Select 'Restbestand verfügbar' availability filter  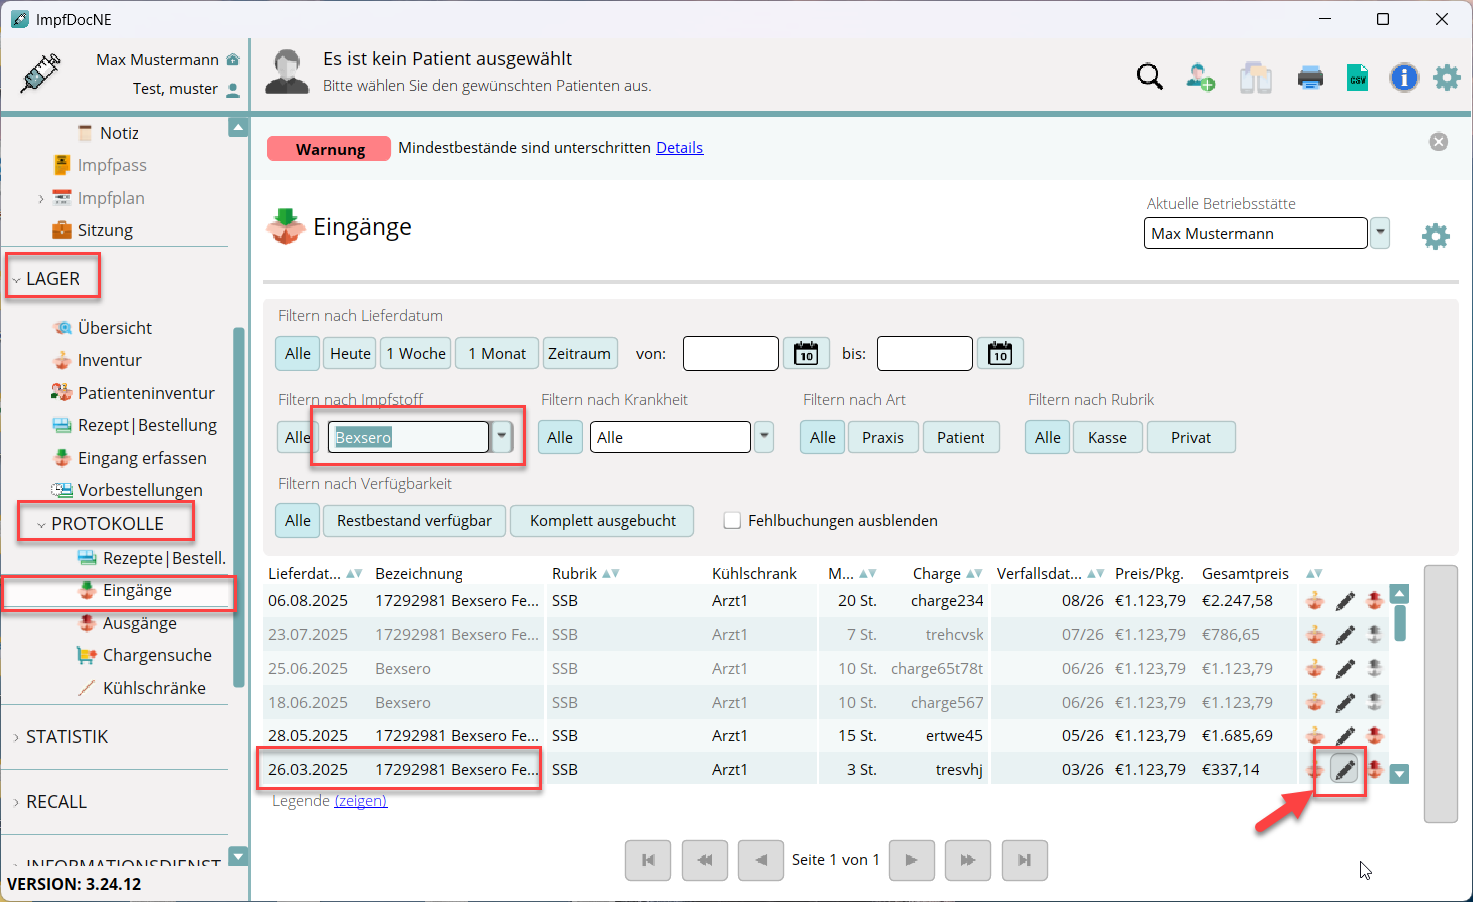[414, 521]
